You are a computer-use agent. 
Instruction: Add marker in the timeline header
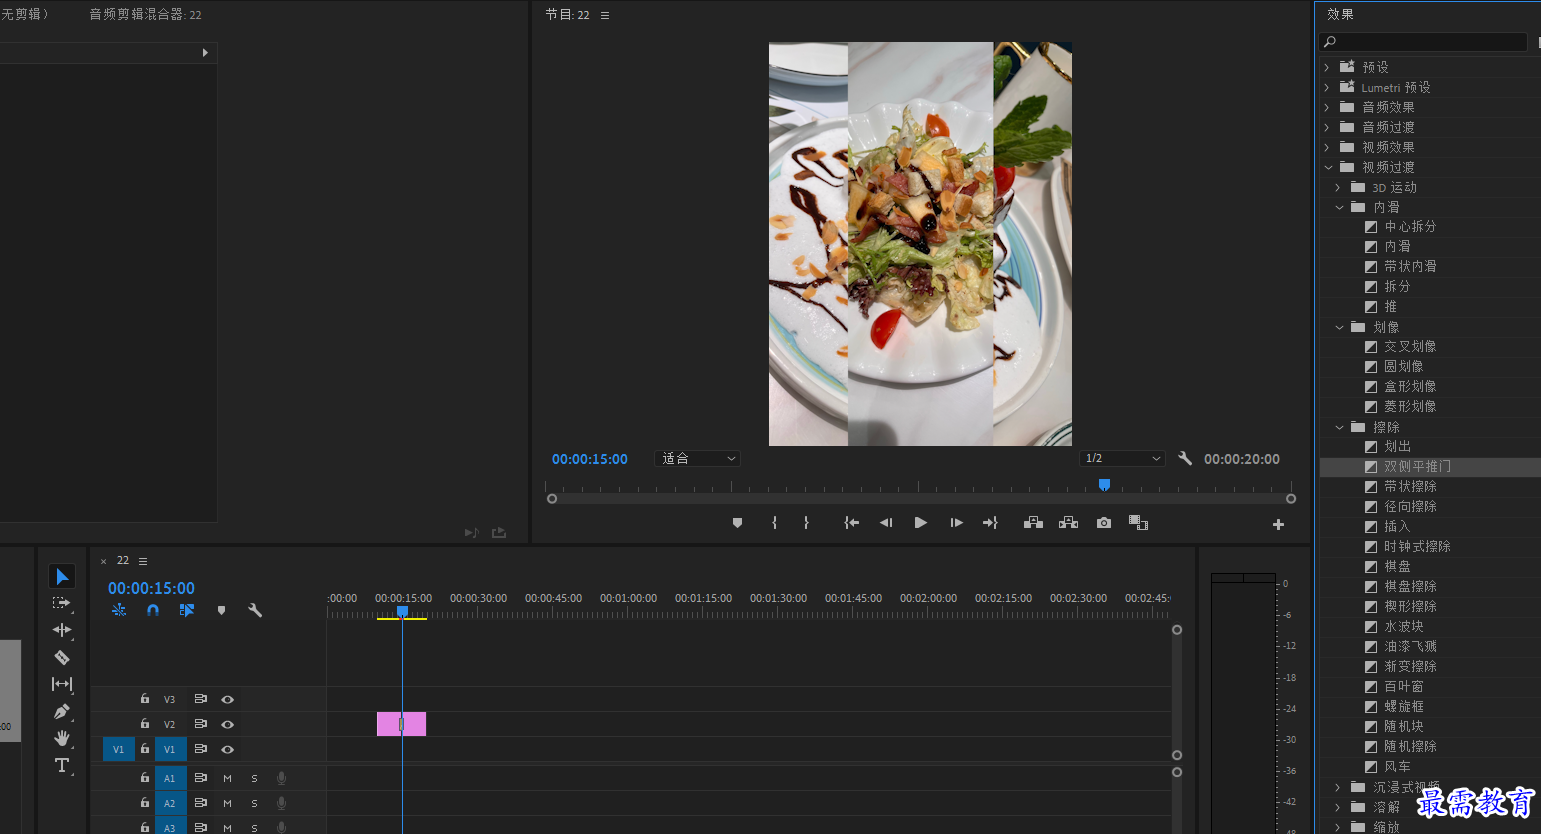[221, 610]
